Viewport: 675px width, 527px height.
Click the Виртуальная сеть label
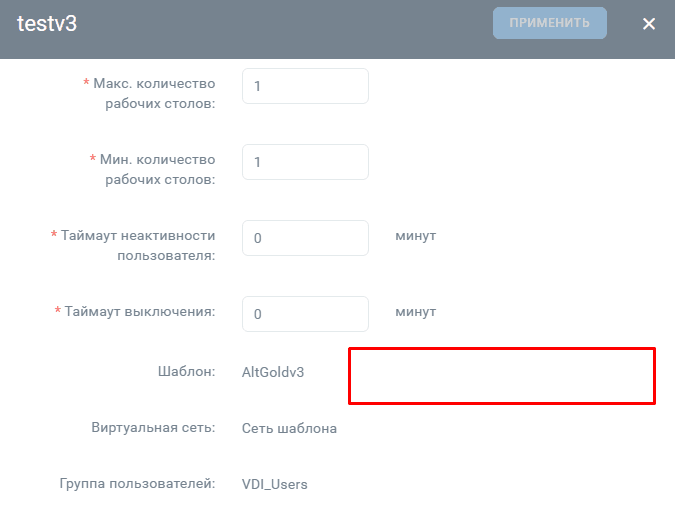point(153,428)
